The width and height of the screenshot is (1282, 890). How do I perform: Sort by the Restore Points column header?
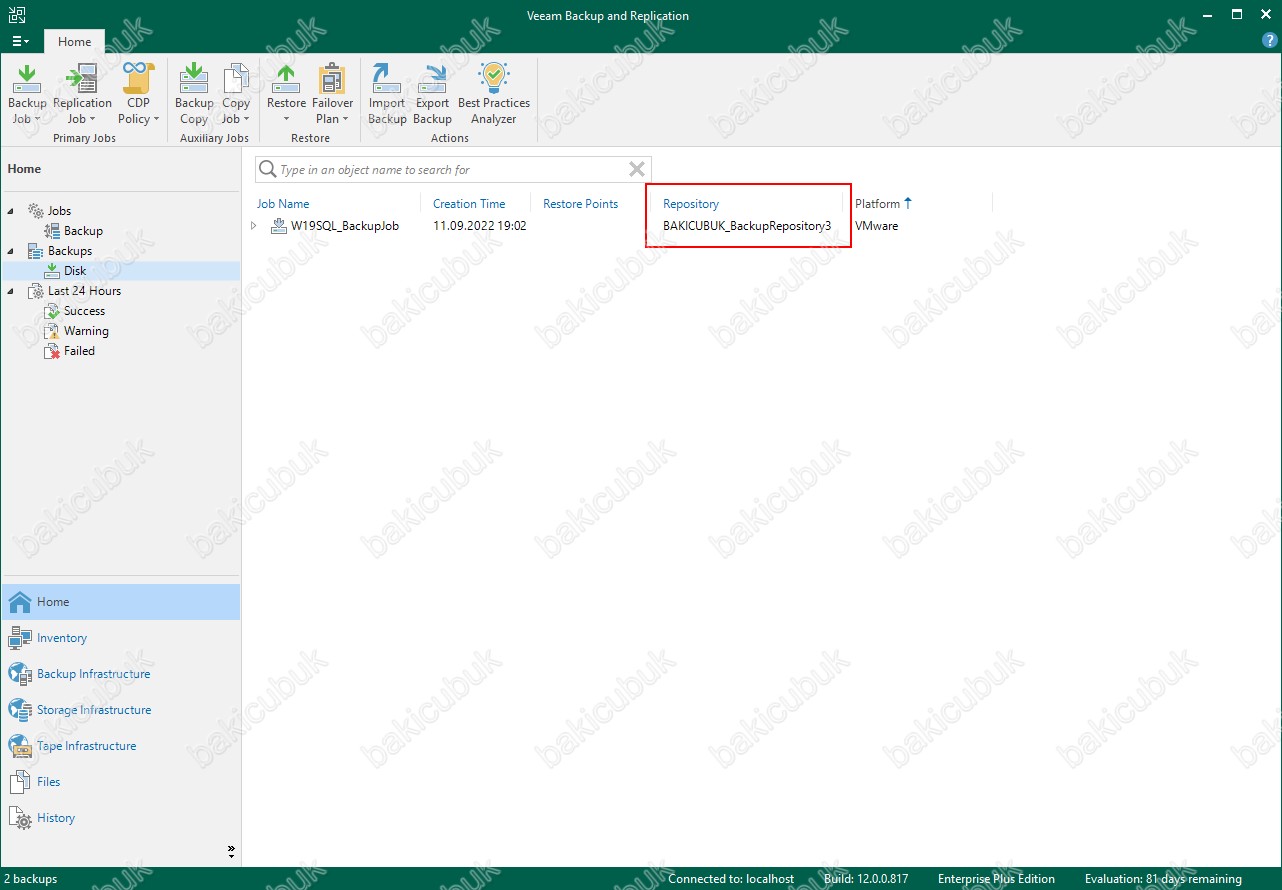(580, 204)
